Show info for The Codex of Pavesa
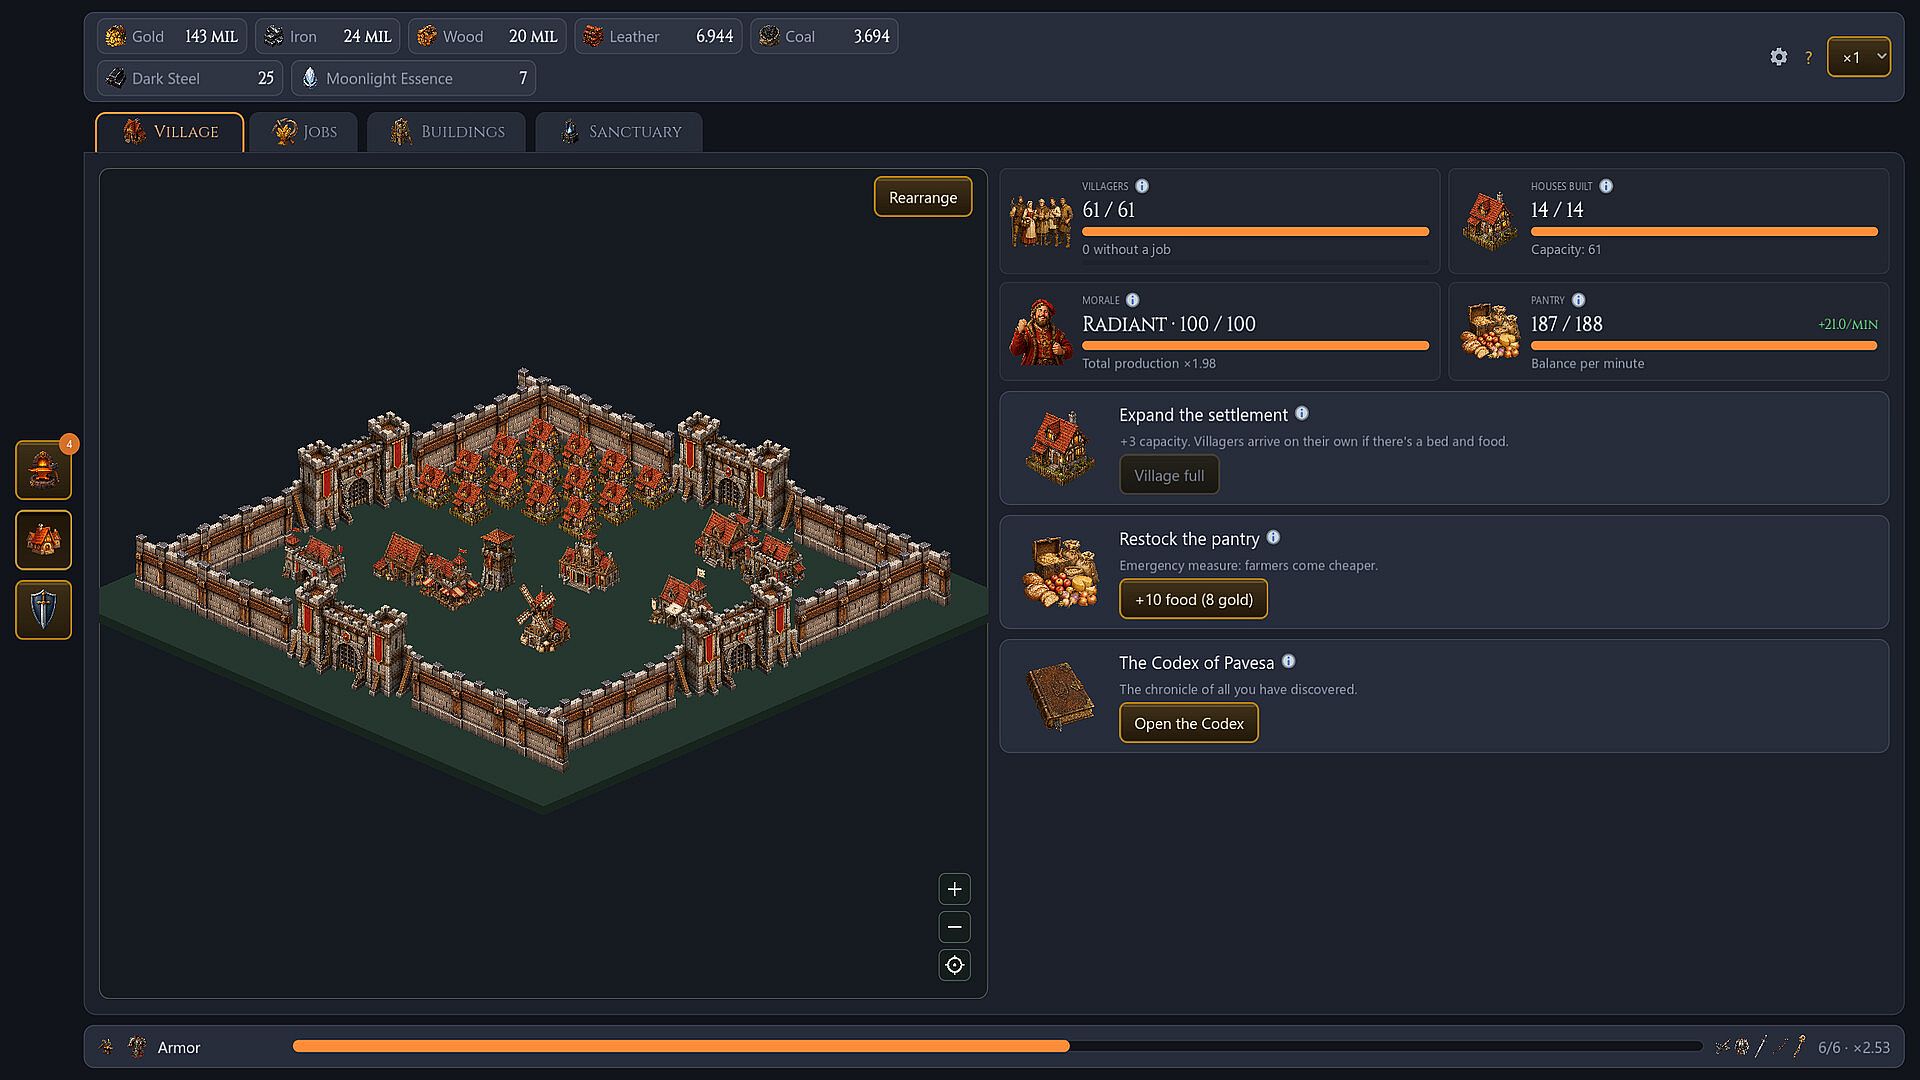 tap(1288, 661)
